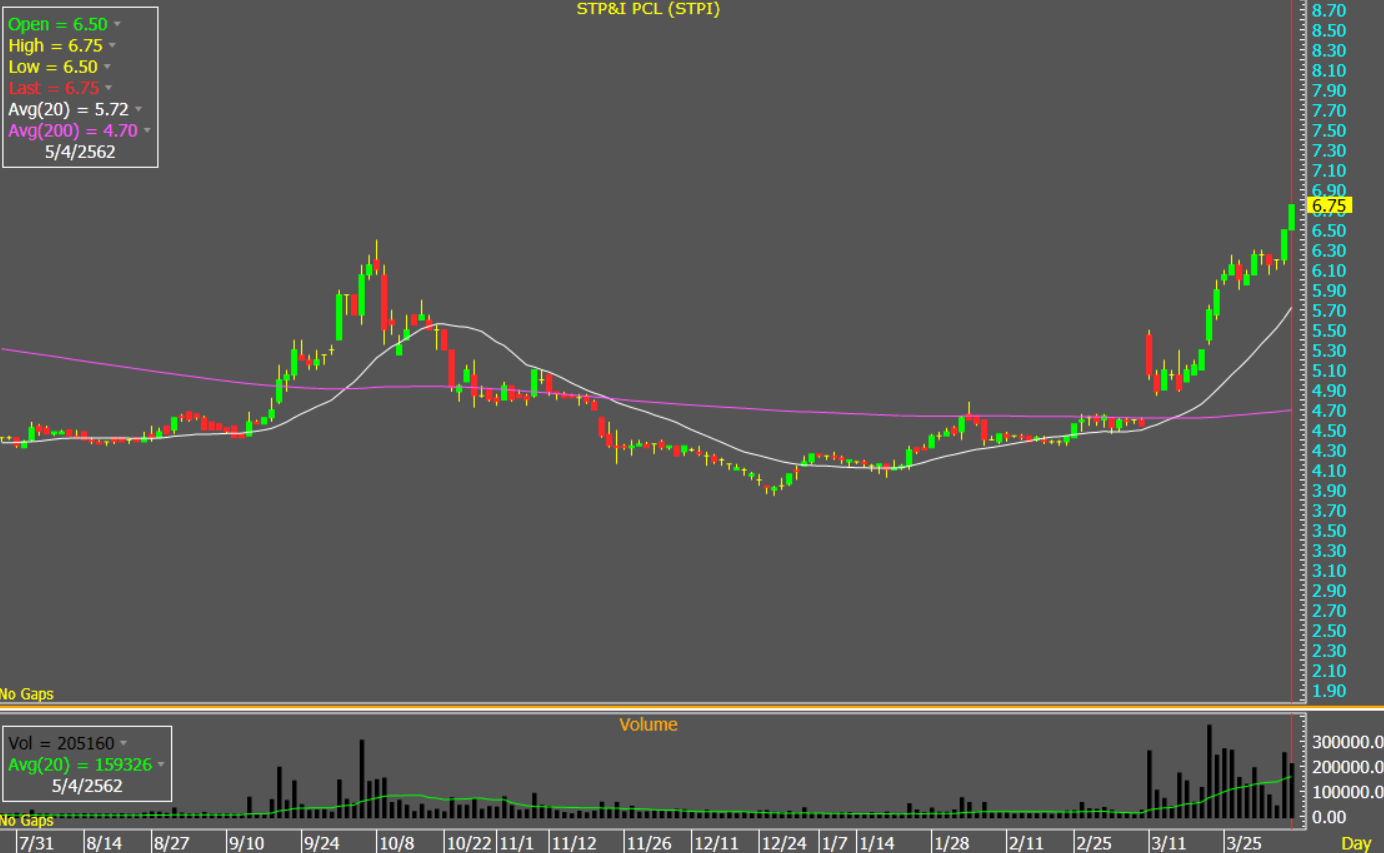Click the 10/22 date axis label
1384x853 pixels.
pos(470,844)
